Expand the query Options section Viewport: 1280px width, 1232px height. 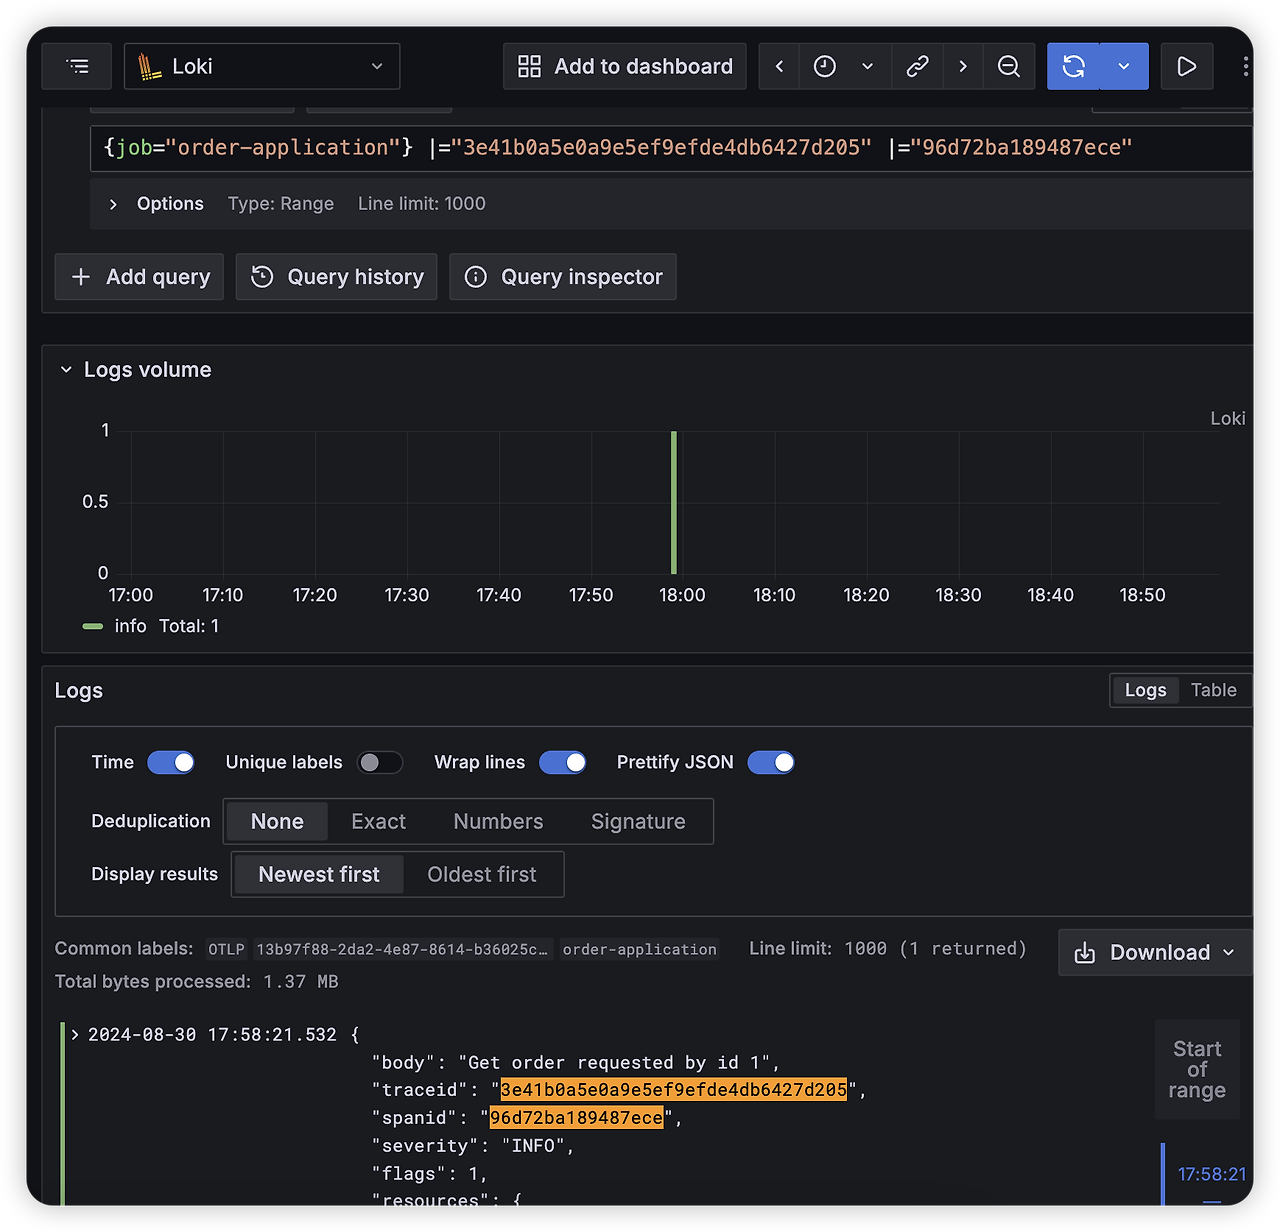click(x=156, y=204)
